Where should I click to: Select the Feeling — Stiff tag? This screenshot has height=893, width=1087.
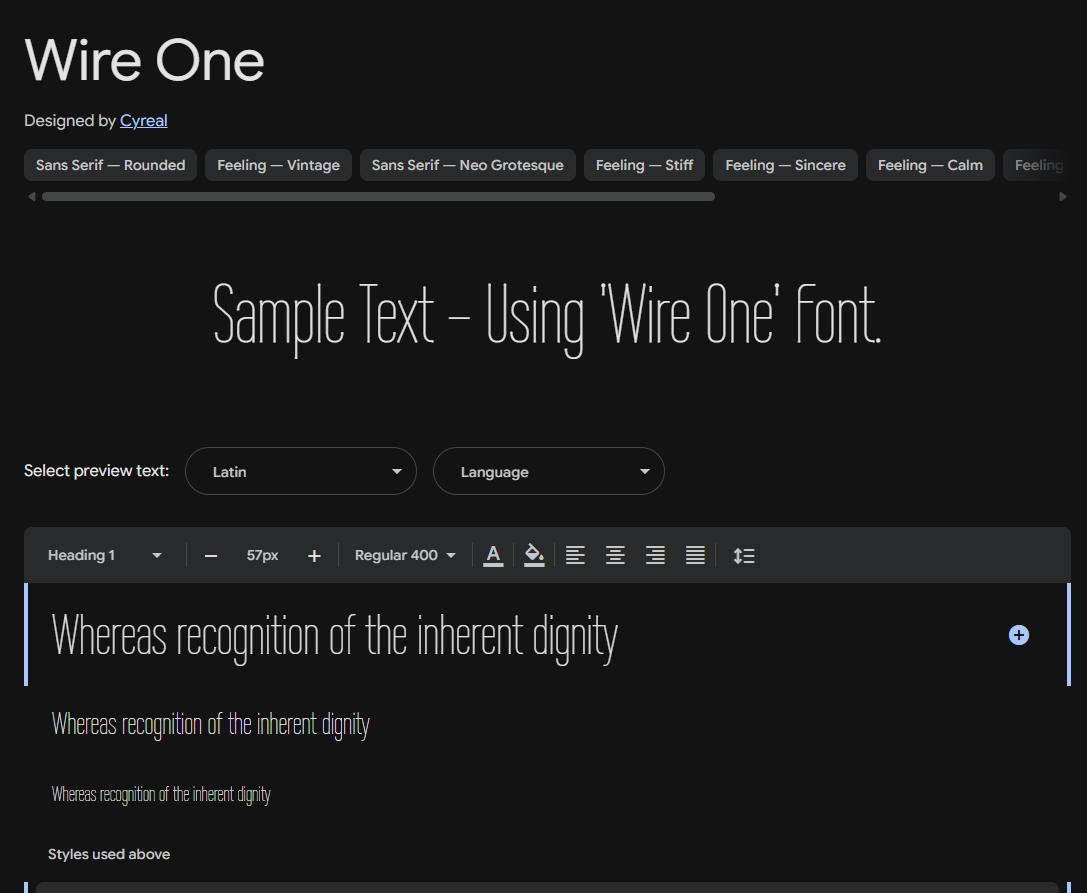point(644,165)
